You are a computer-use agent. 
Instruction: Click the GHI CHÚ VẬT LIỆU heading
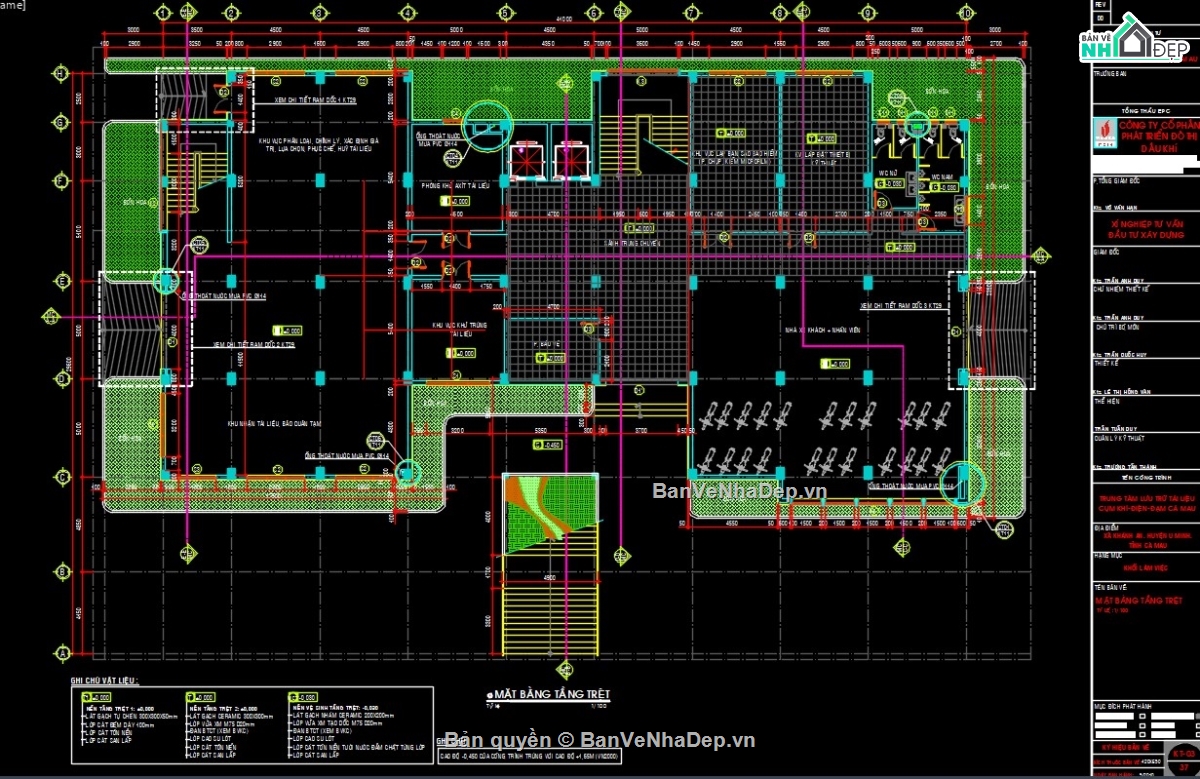tap(104, 680)
